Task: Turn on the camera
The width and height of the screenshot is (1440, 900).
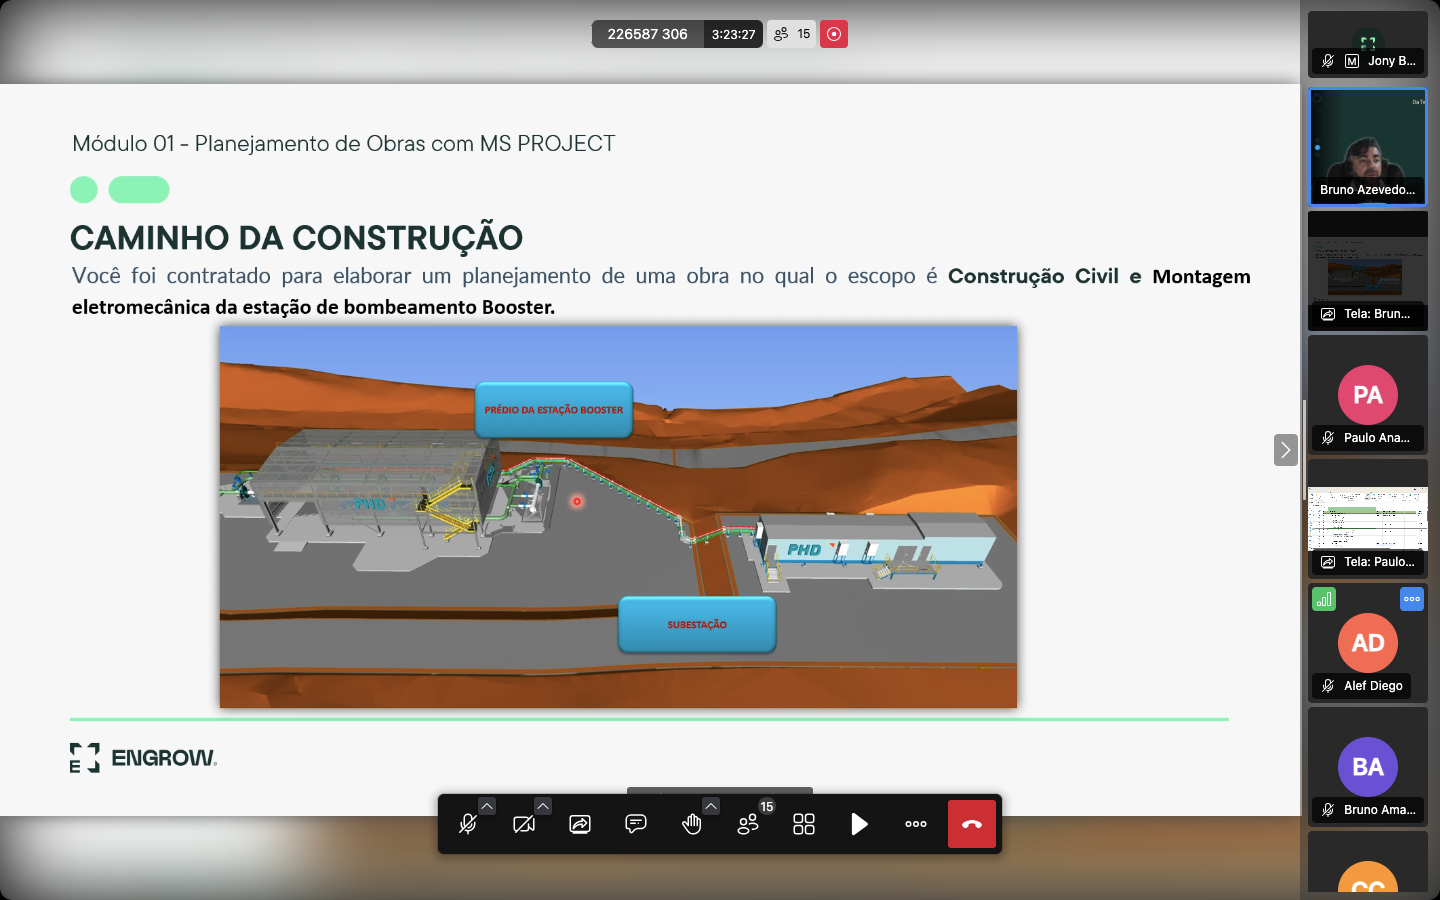Action: 523,824
